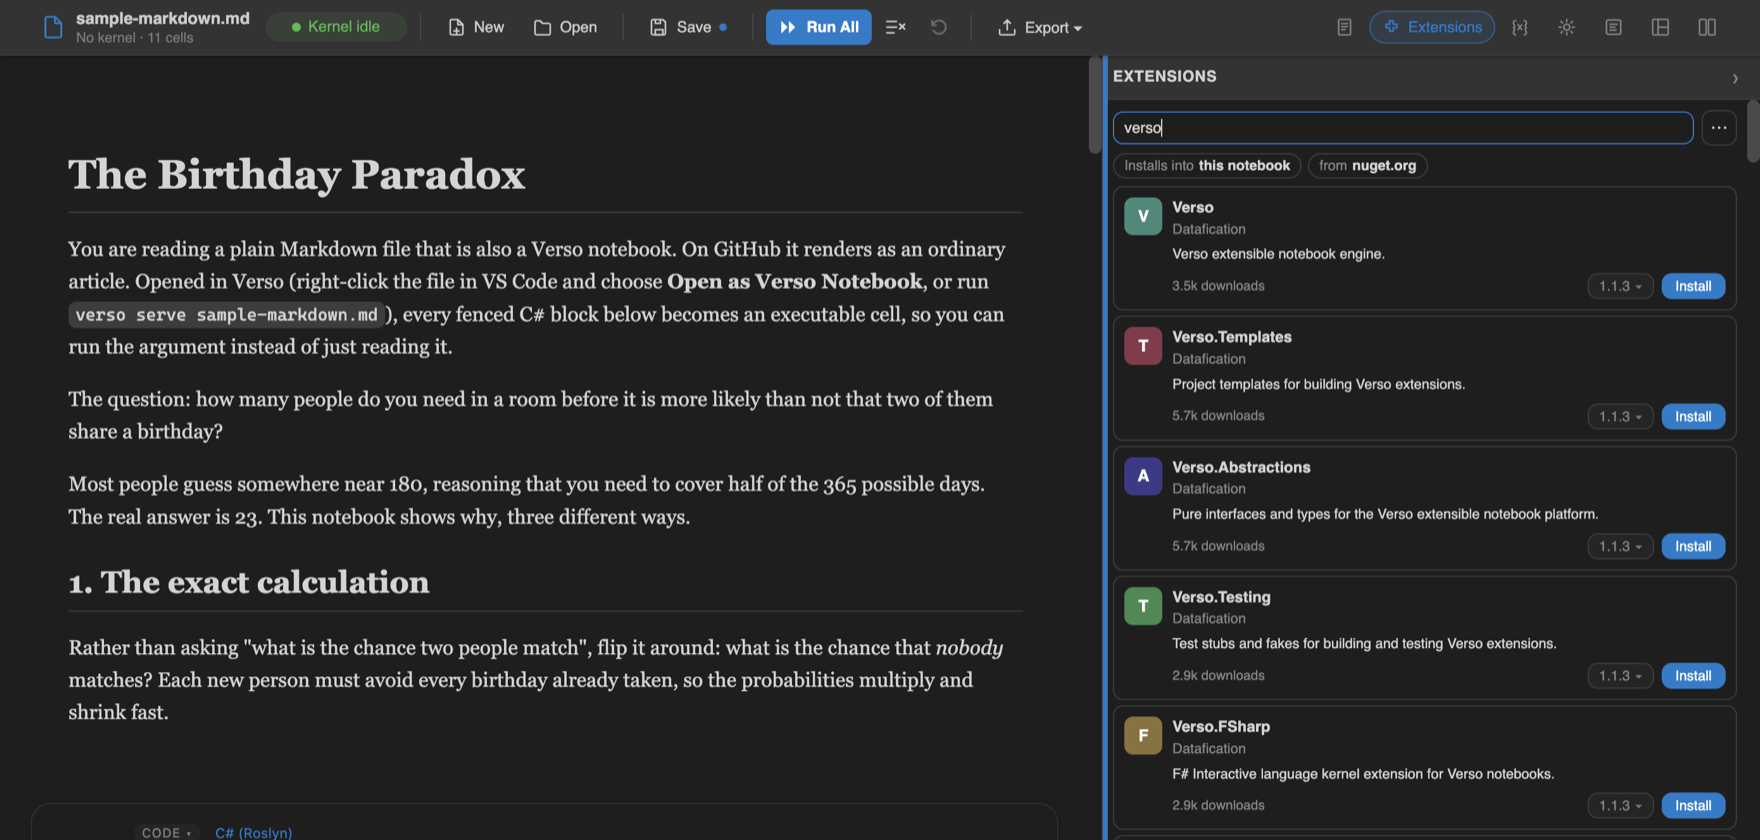The width and height of the screenshot is (1760, 840).
Task: Click the Verso.FSharp package title
Action: coord(1220,727)
